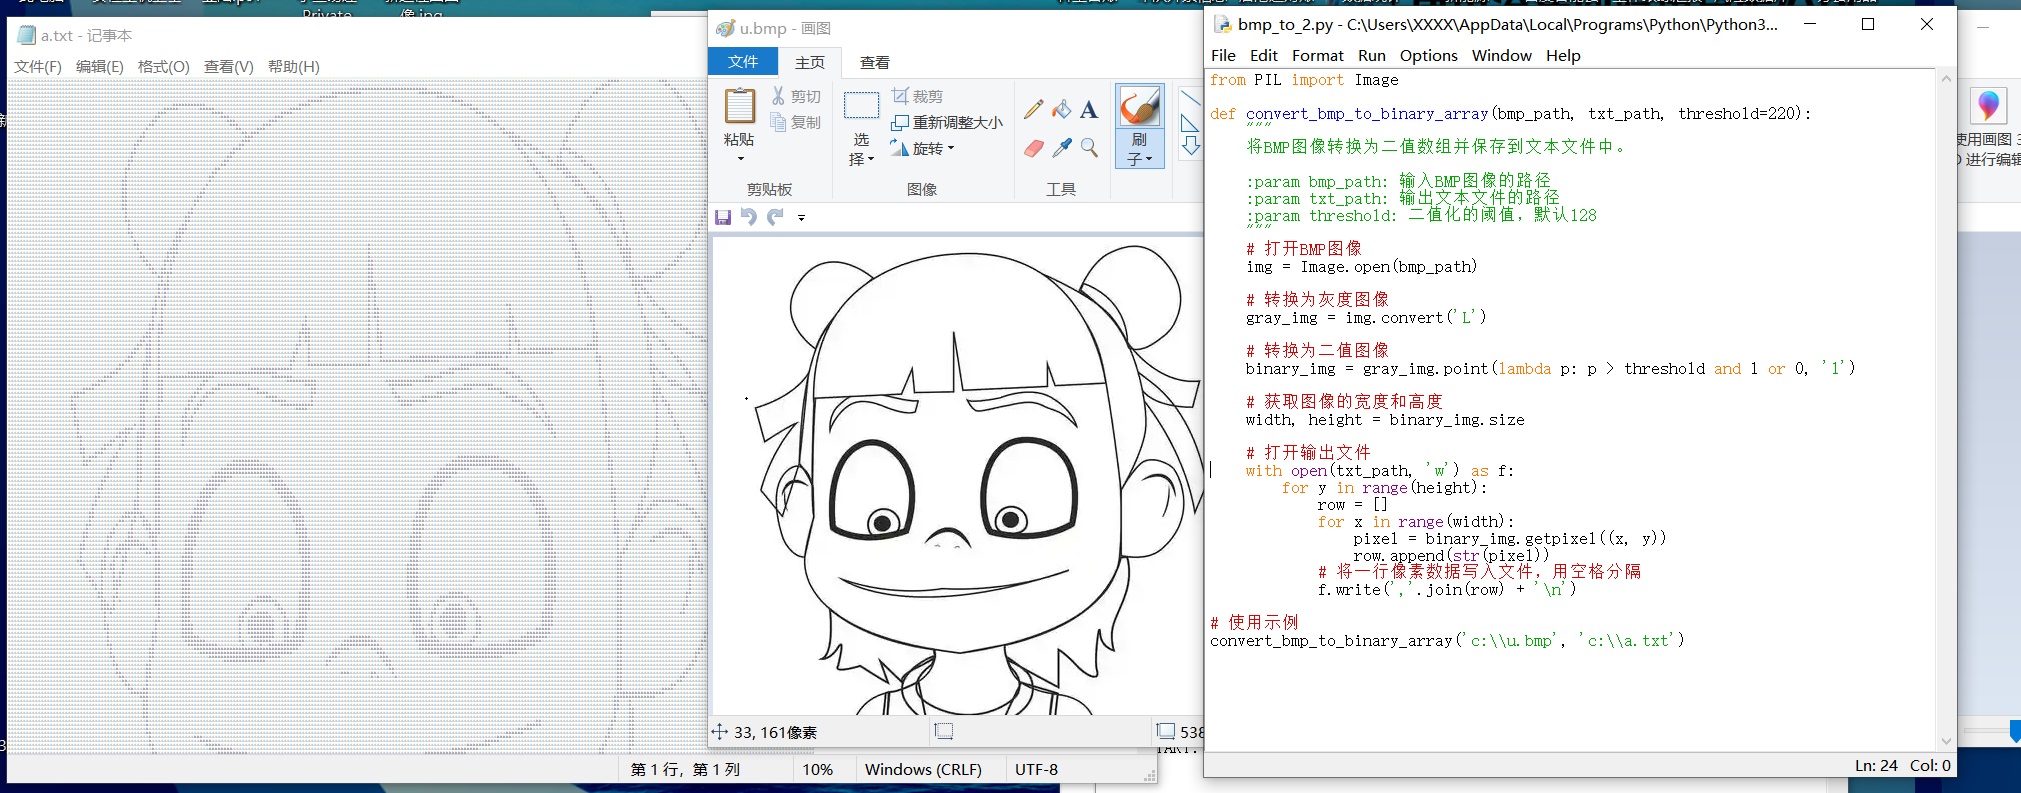Open the IDLE File menu
Viewport: 2021px width, 793px height.
point(1223,56)
